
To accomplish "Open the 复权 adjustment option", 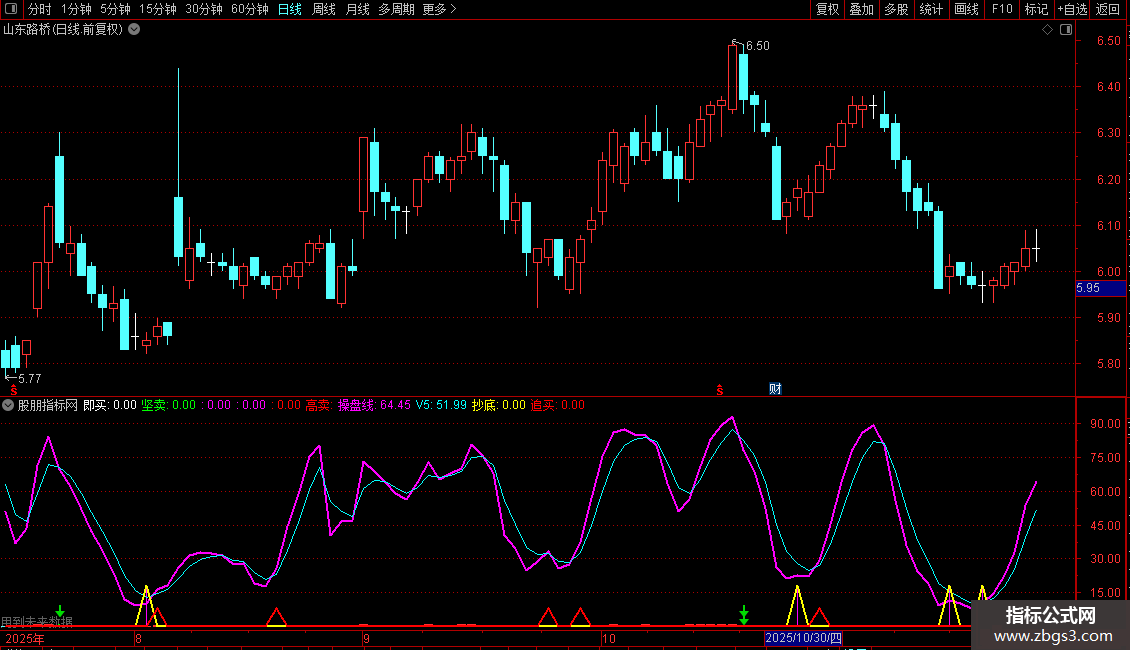I will click(x=827, y=9).
